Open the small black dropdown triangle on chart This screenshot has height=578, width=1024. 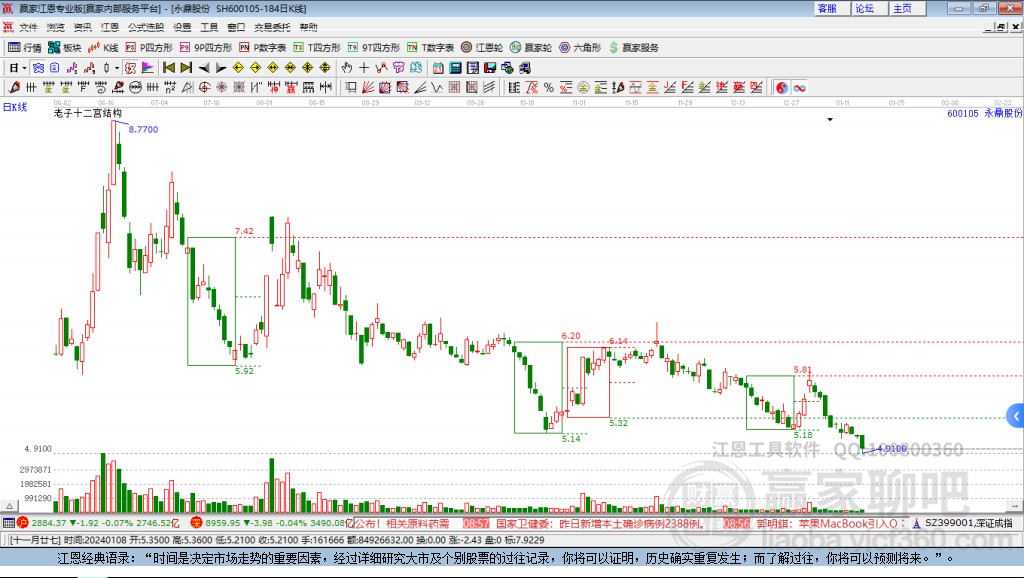tap(830, 120)
